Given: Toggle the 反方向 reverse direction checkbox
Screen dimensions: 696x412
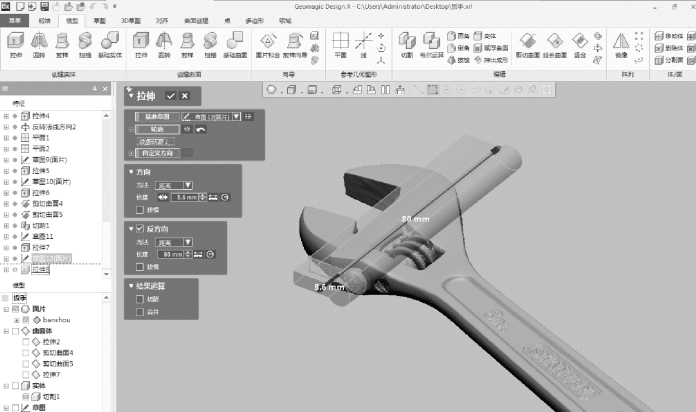Looking at the screenshot, I should tap(140, 229).
